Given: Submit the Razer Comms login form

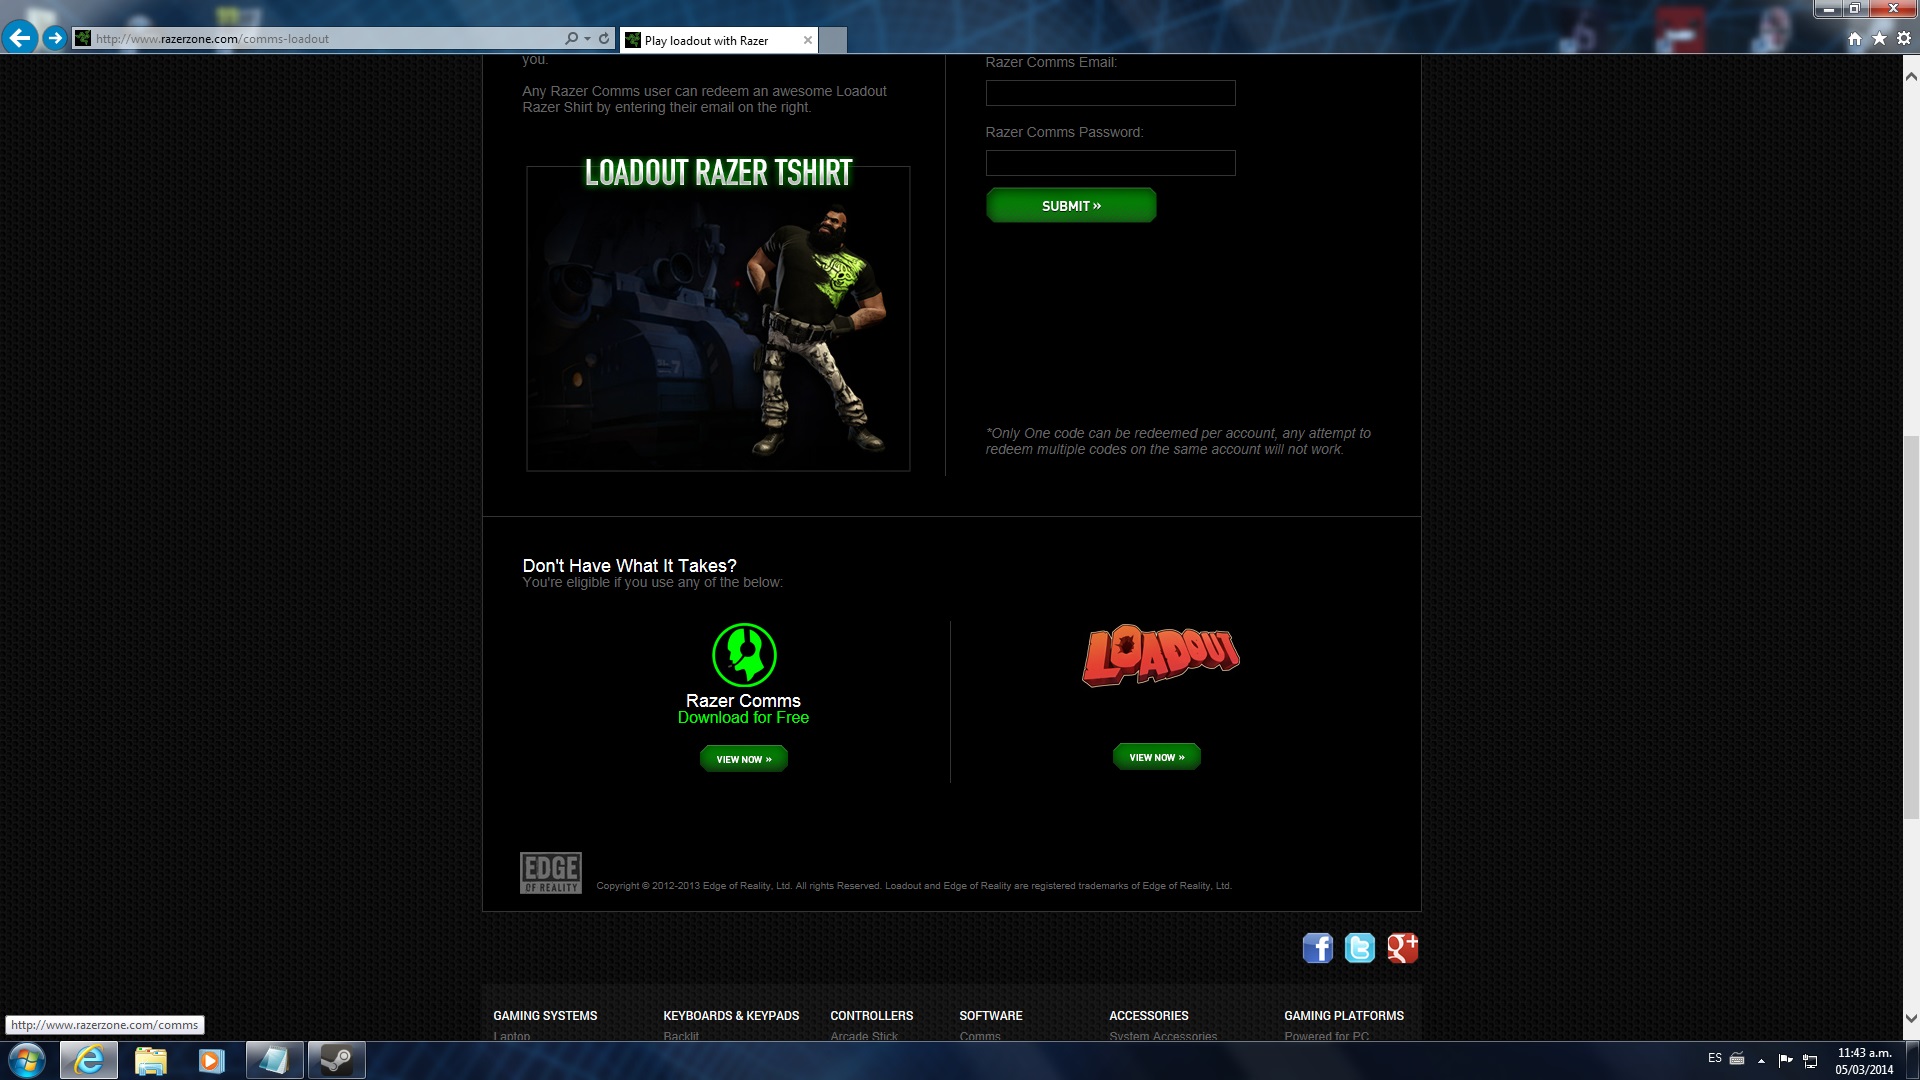Looking at the screenshot, I should click(x=1071, y=205).
